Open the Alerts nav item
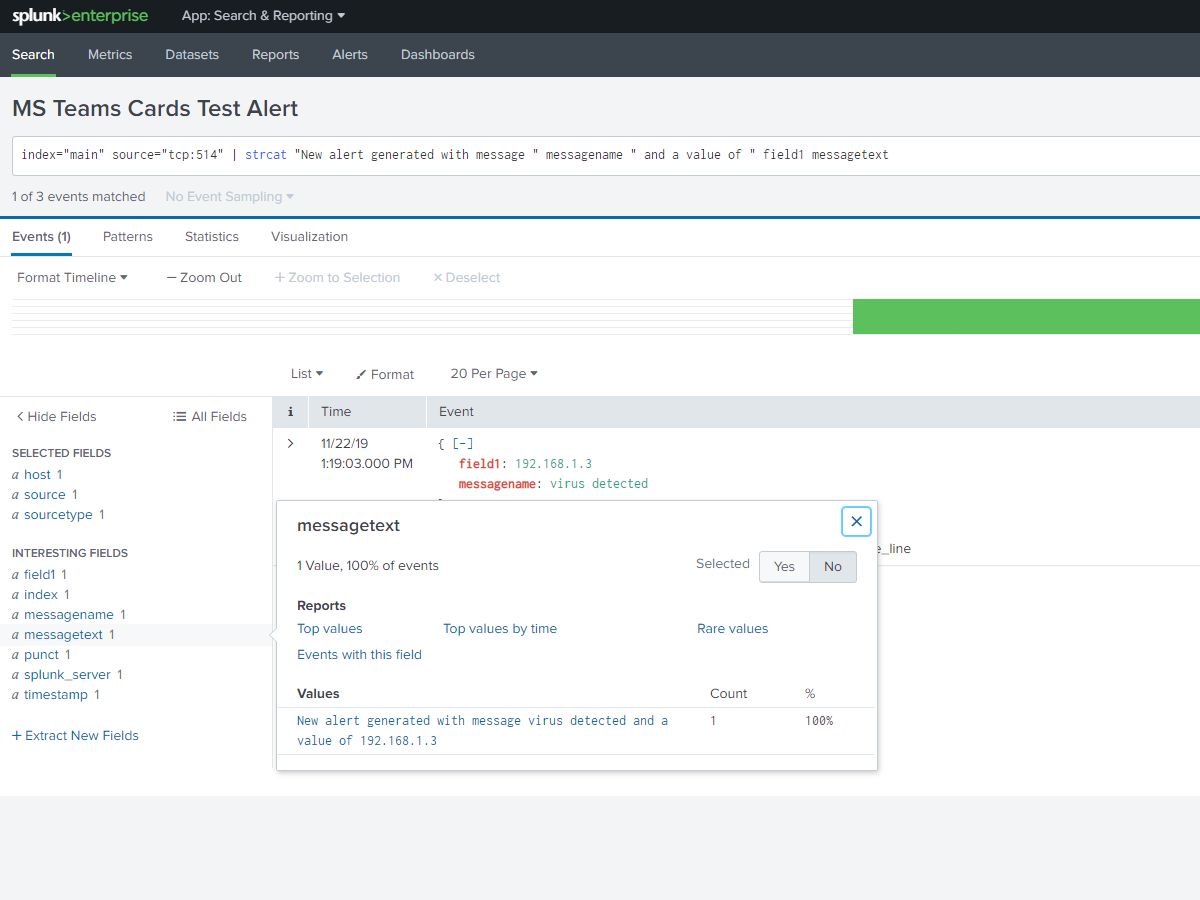 tap(350, 55)
